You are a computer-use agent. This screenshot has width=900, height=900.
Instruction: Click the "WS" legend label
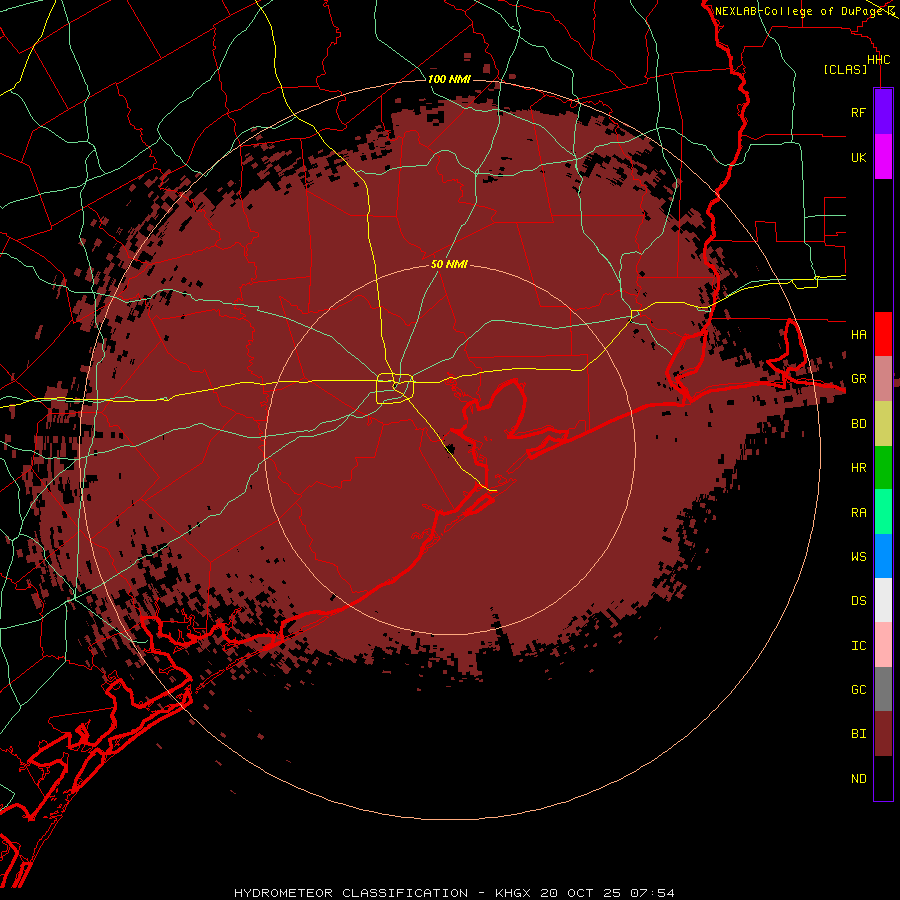[858, 556]
